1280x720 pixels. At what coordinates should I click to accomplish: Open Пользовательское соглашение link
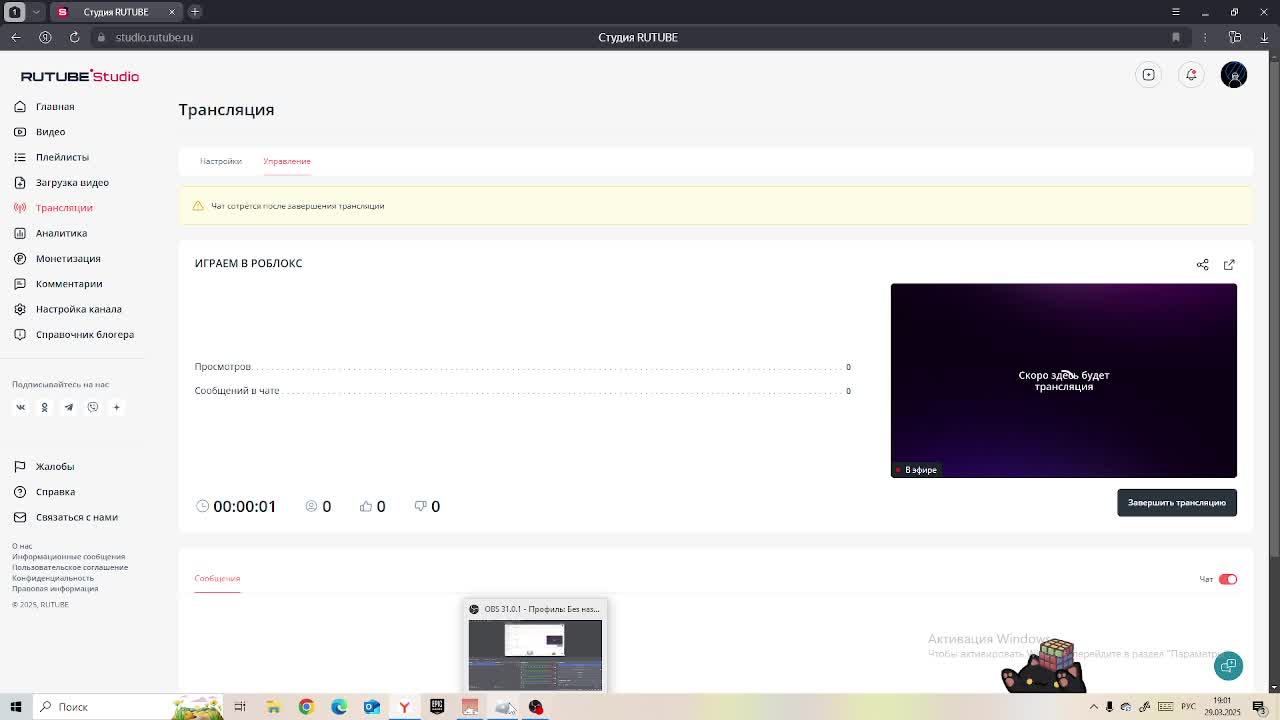70,567
